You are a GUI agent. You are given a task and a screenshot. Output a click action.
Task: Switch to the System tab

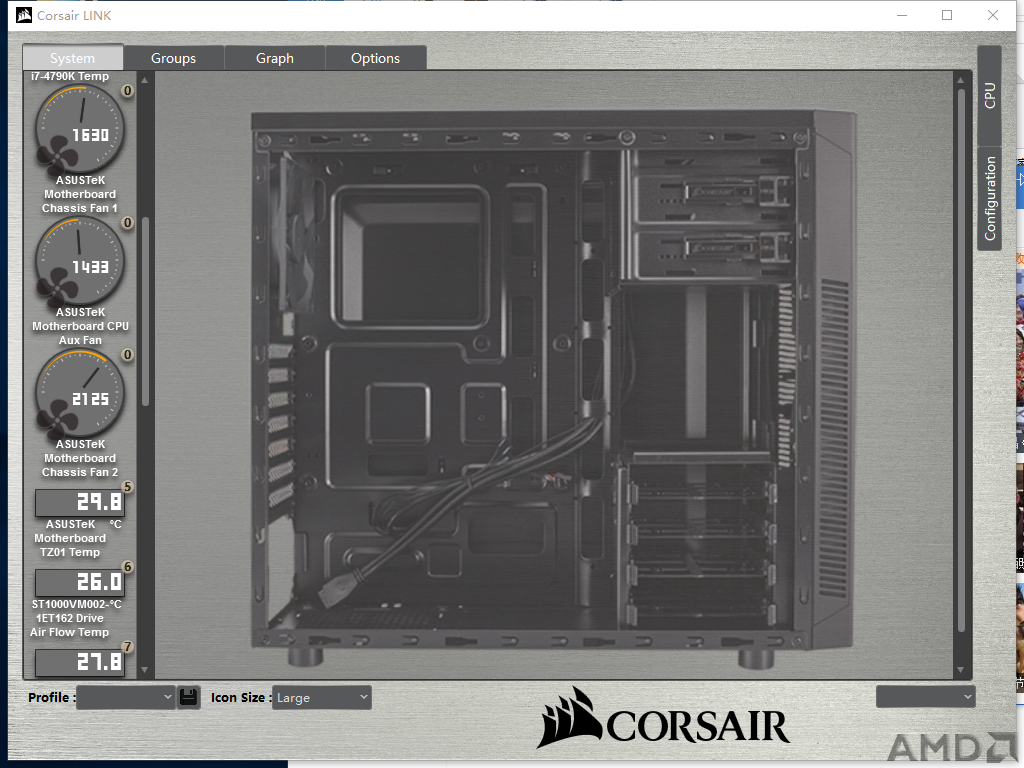point(72,58)
